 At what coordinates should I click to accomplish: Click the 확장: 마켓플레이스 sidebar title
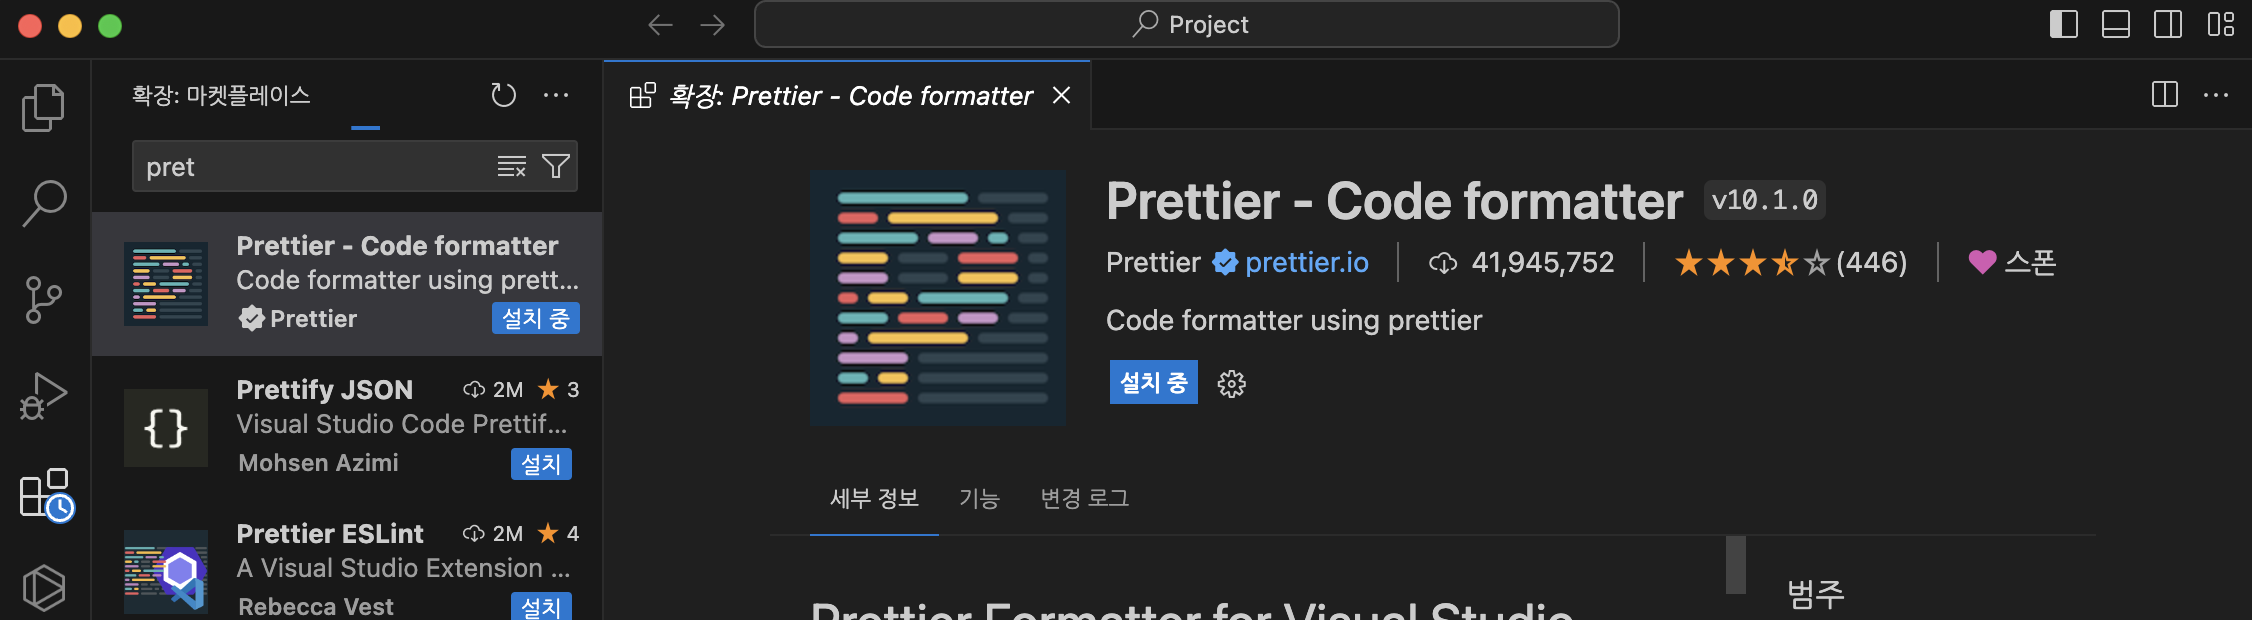click(221, 95)
